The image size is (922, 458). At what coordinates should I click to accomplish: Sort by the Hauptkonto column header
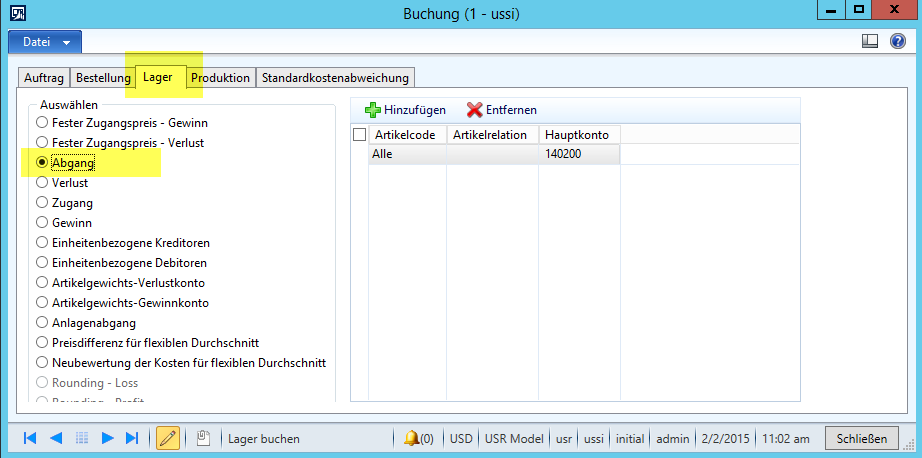tap(580, 134)
